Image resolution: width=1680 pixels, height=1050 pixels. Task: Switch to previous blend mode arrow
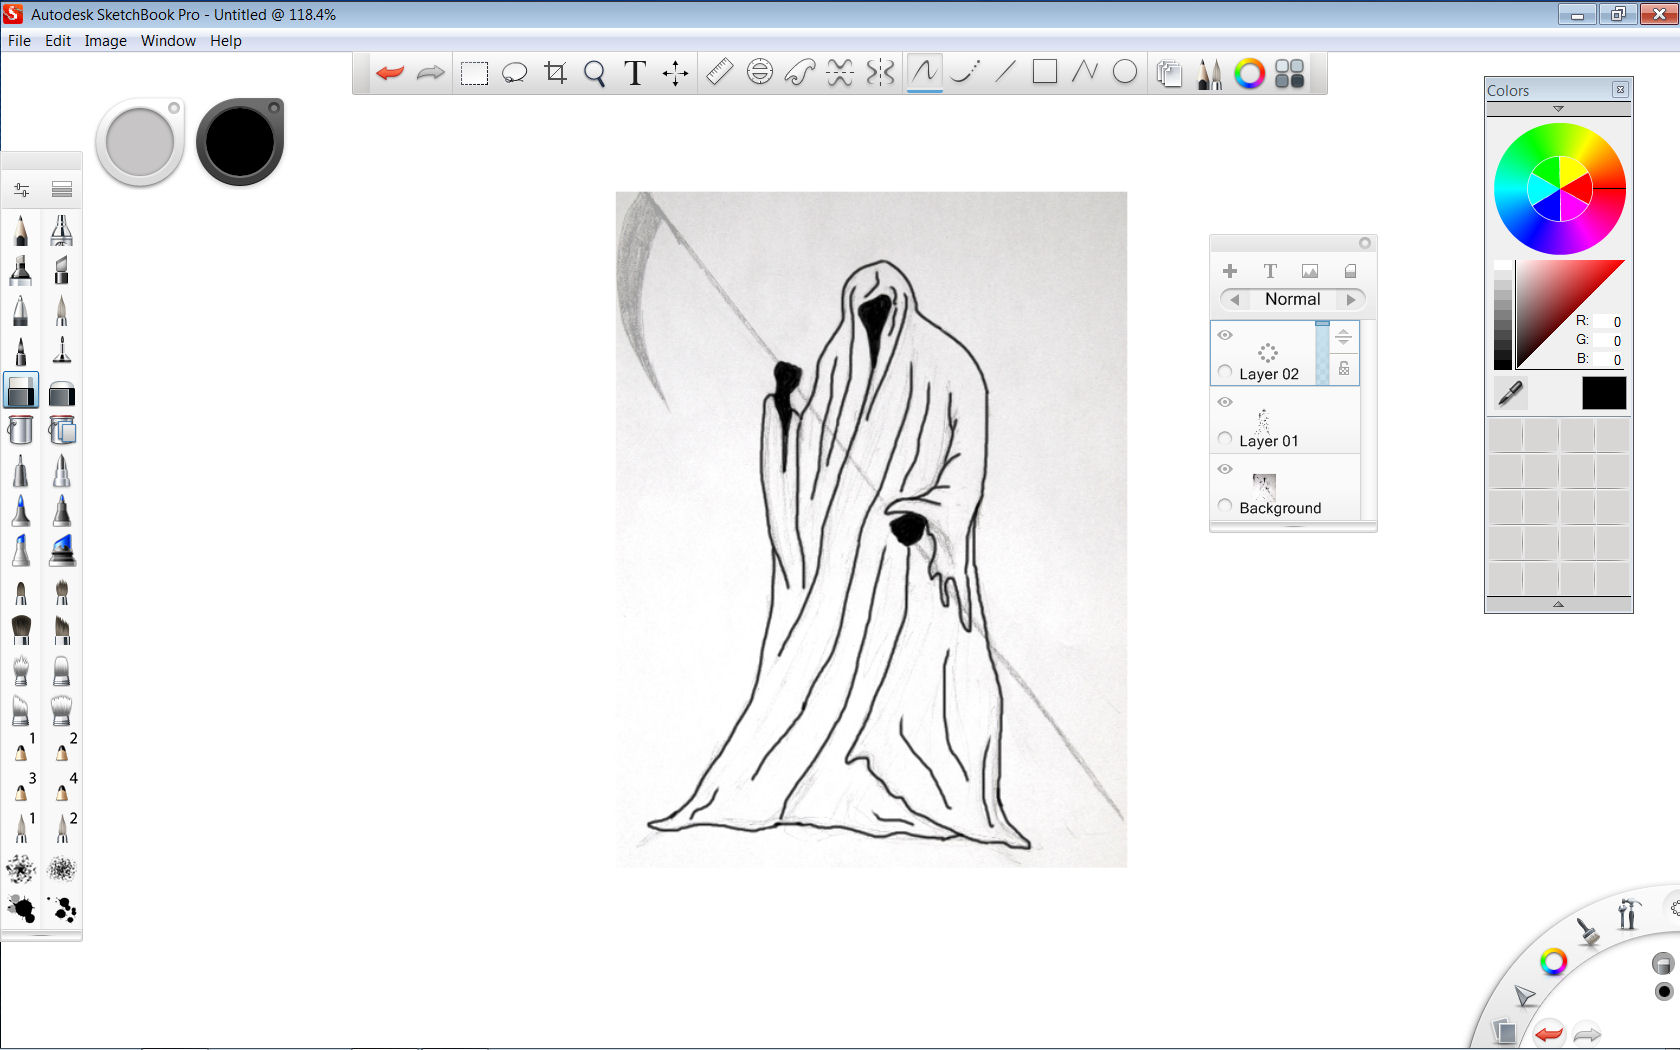1235,299
